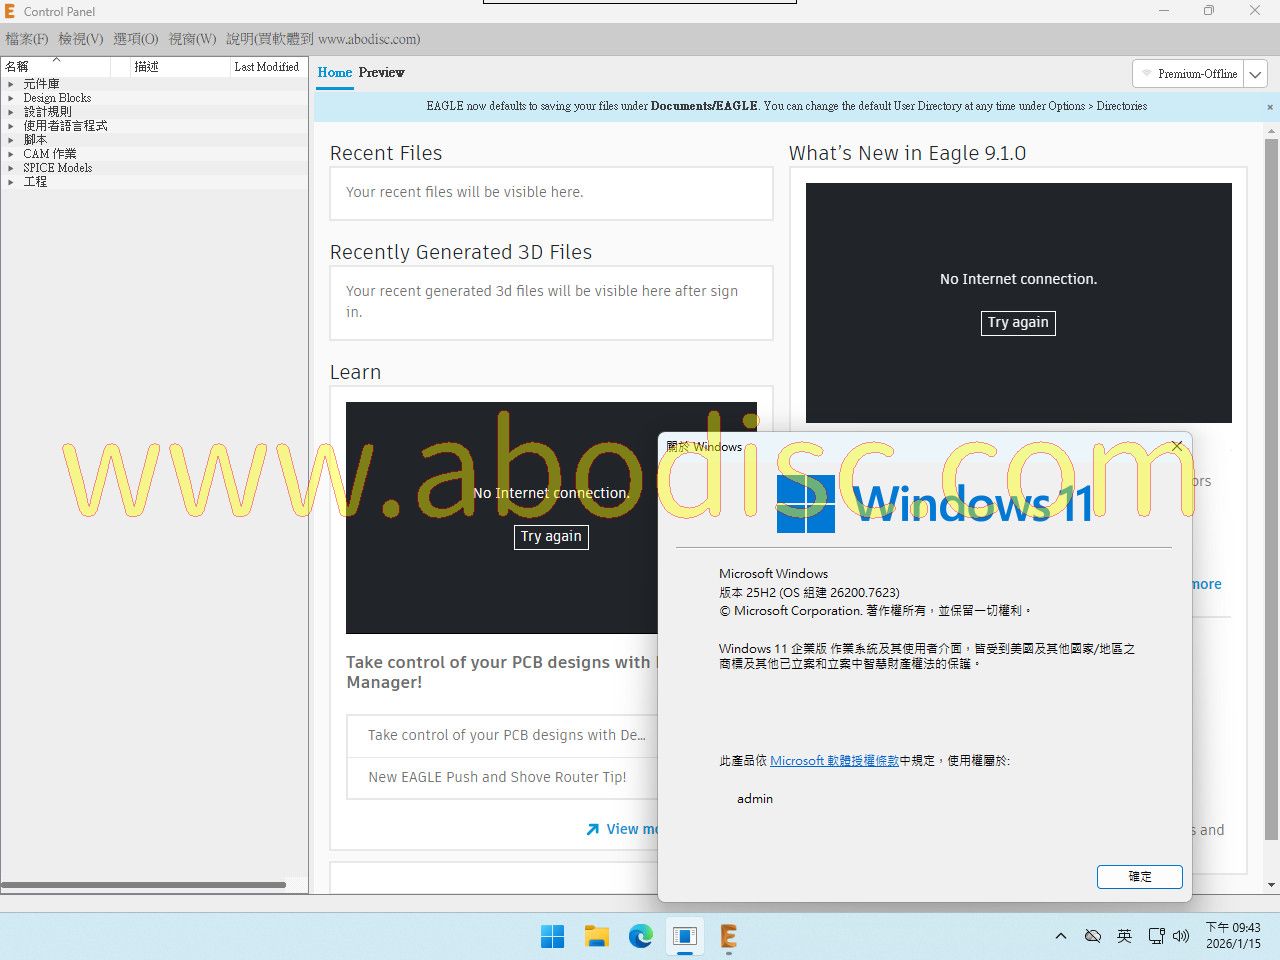Expand the Design Blocks tree node
Image resolution: width=1280 pixels, height=960 pixels.
point(11,98)
